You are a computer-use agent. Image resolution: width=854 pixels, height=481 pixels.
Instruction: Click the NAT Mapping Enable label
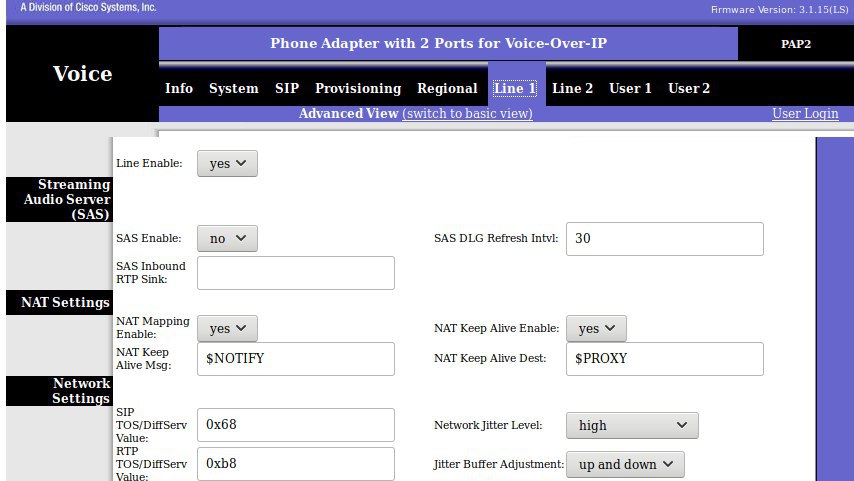pos(152,327)
